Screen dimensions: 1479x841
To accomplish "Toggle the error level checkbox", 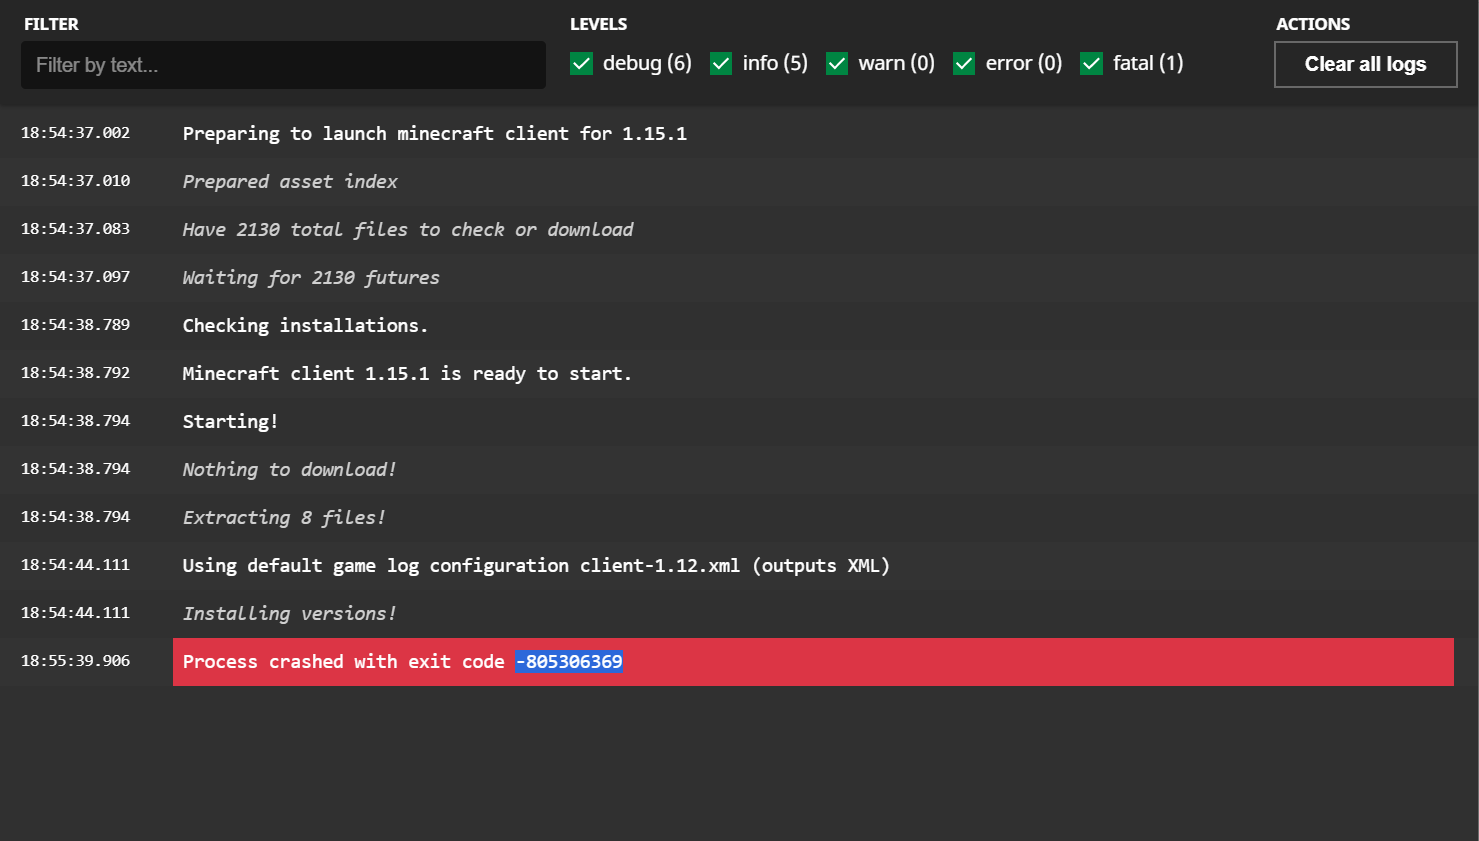I will click(964, 64).
